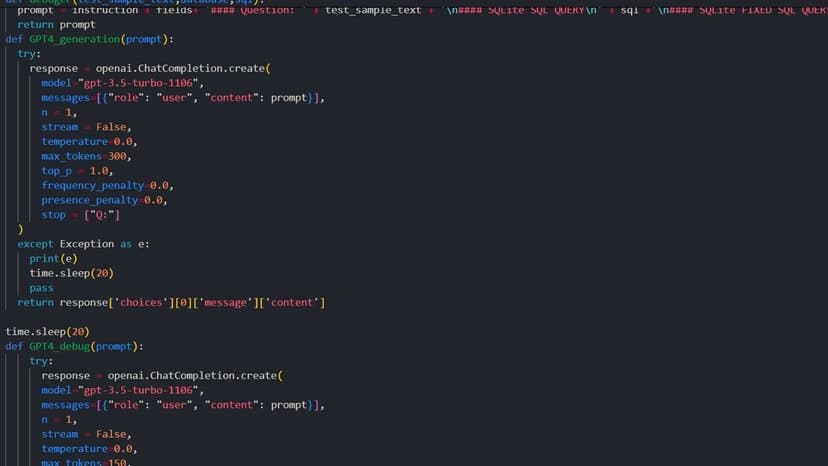
Task: Place cursor on 'try:' inside GPT4_generation
Action: [x=29, y=54]
